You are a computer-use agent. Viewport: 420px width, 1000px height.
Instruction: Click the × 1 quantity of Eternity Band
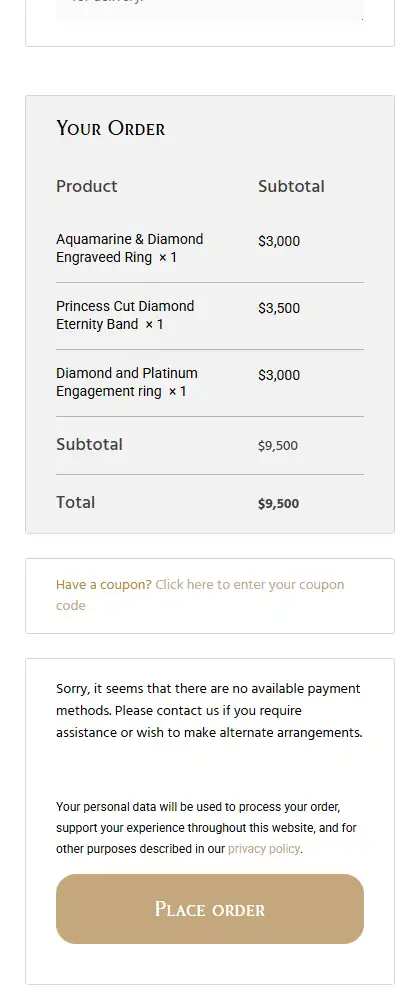[x=154, y=325]
